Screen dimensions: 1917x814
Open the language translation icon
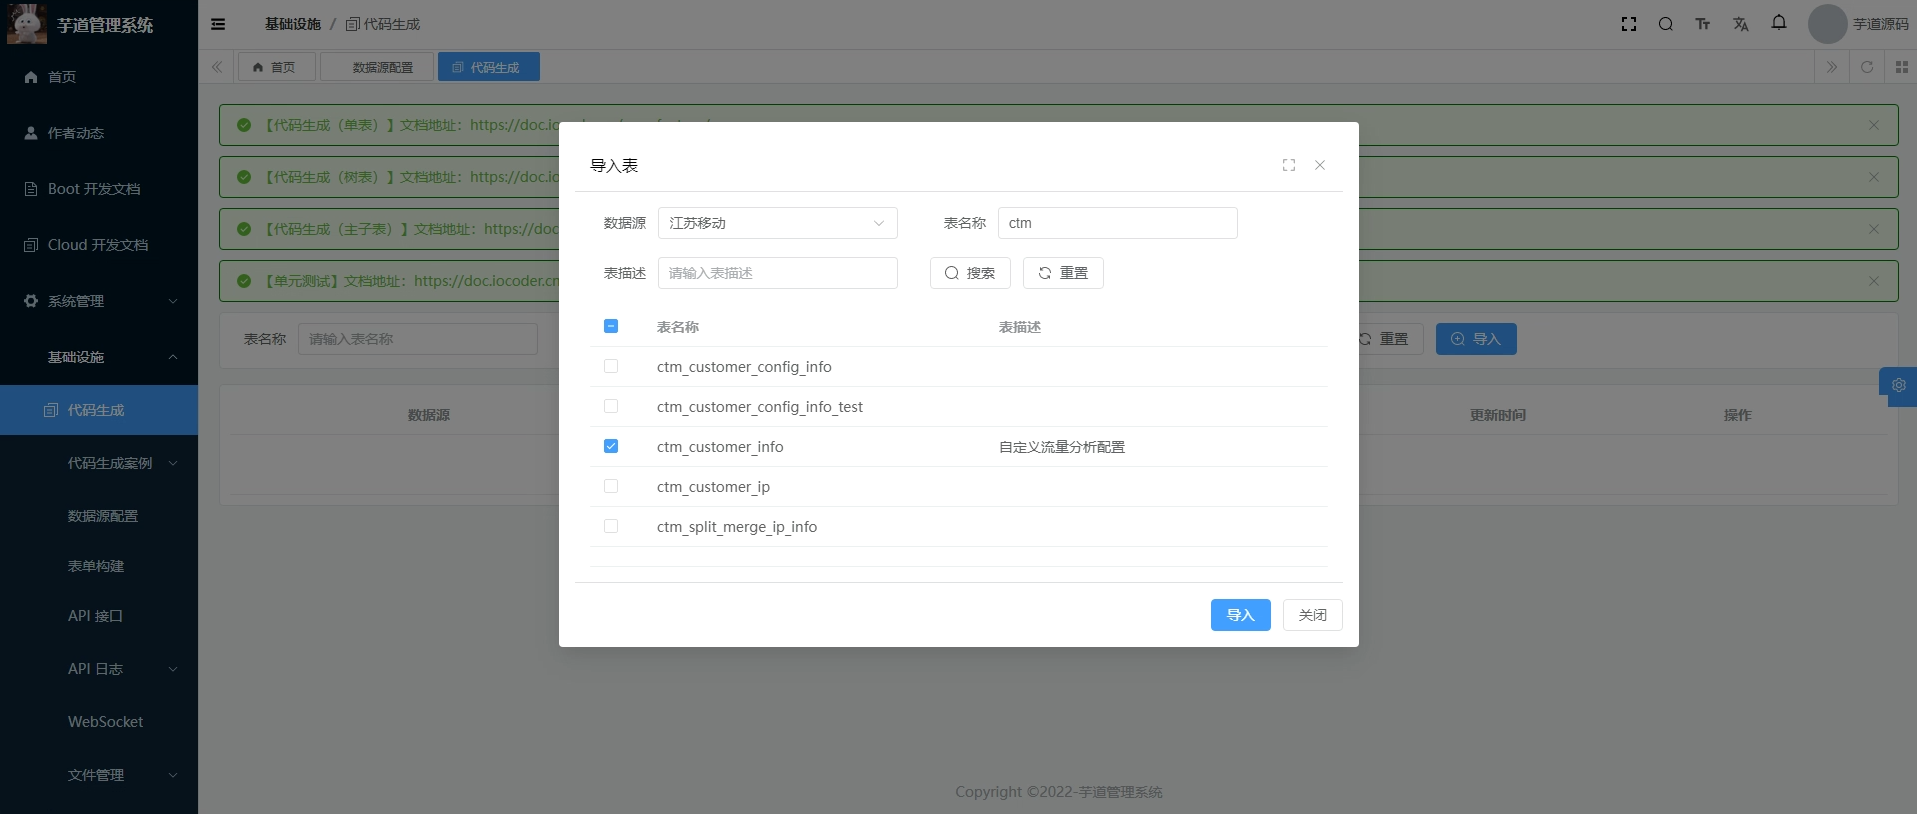pos(1741,24)
